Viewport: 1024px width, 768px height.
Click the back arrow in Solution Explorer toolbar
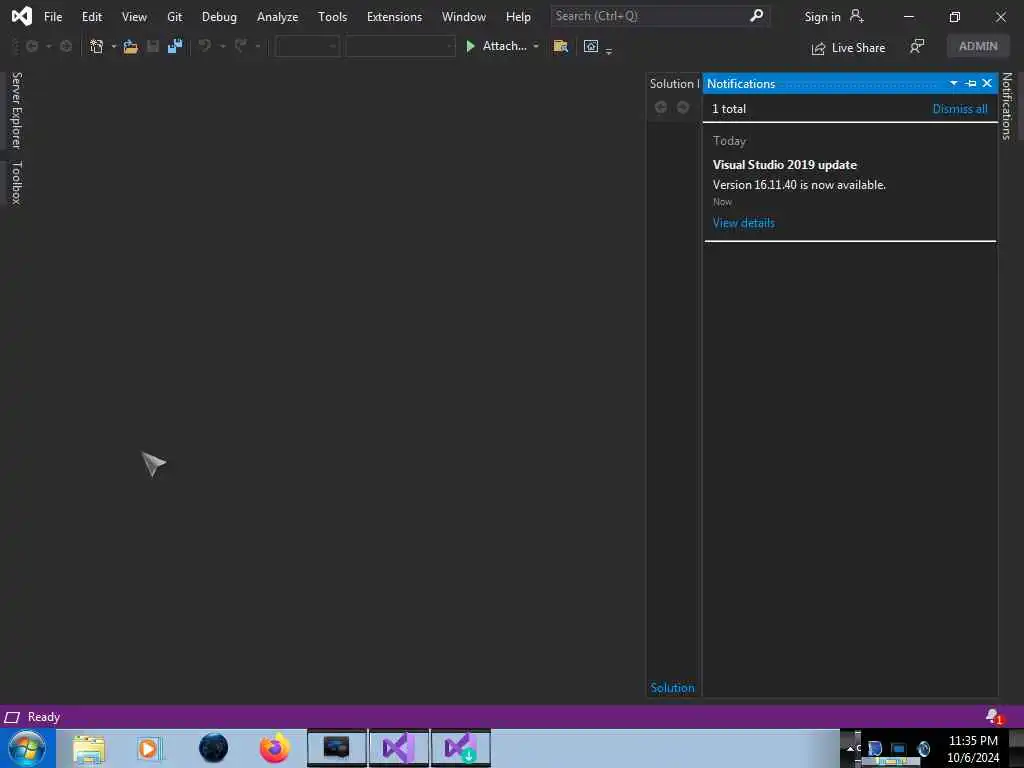(661, 107)
